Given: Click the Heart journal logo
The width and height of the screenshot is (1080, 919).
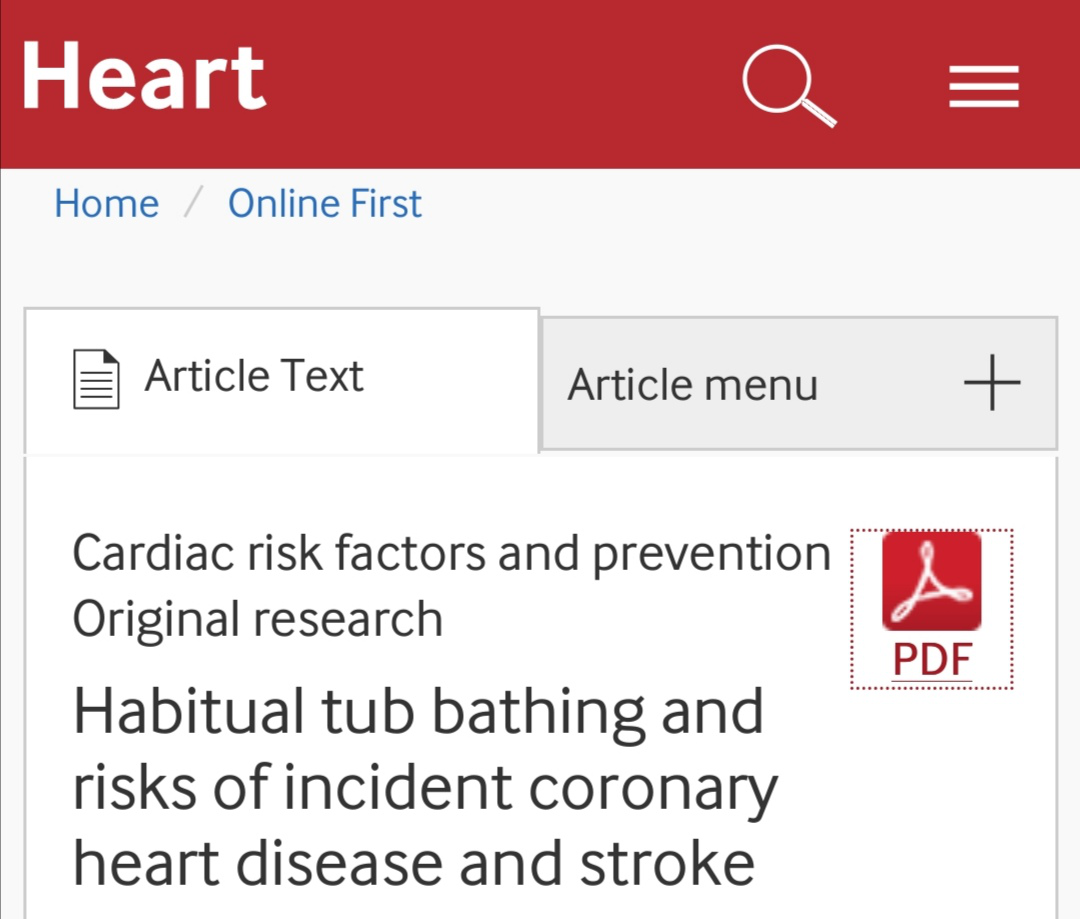Looking at the screenshot, I should click(144, 78).
